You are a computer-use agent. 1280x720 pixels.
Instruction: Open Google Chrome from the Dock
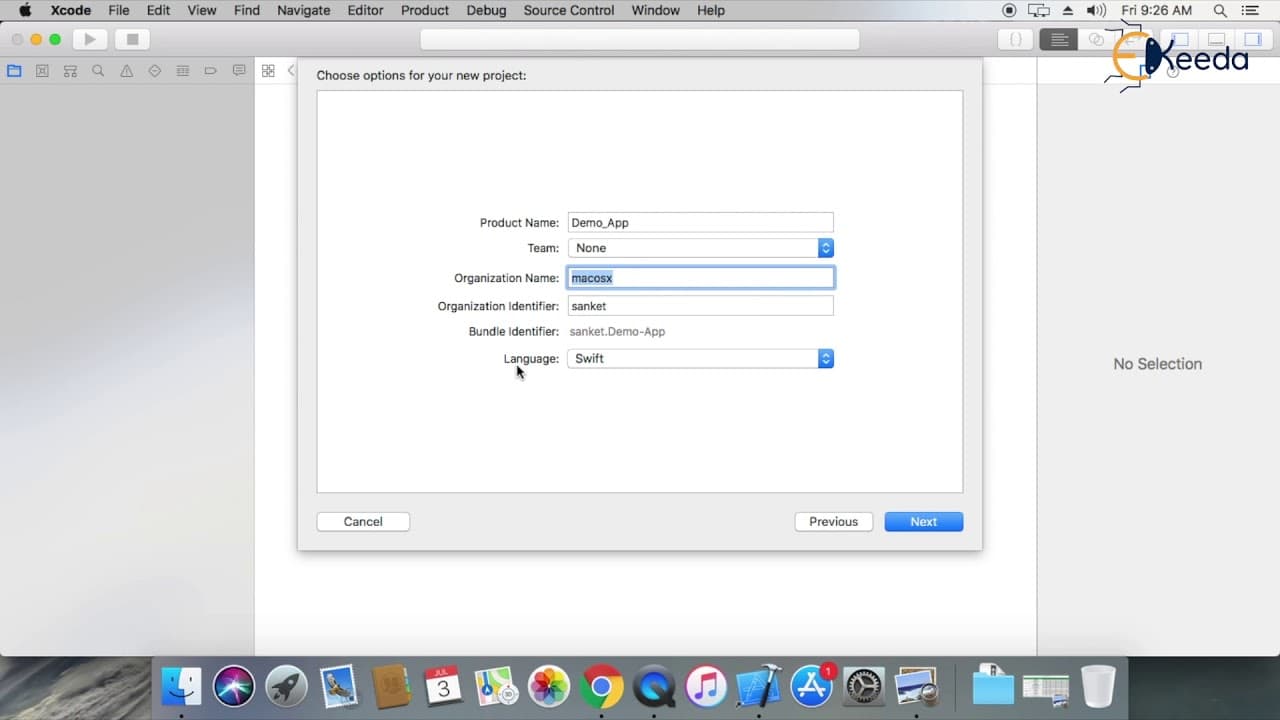coord(601,686)
